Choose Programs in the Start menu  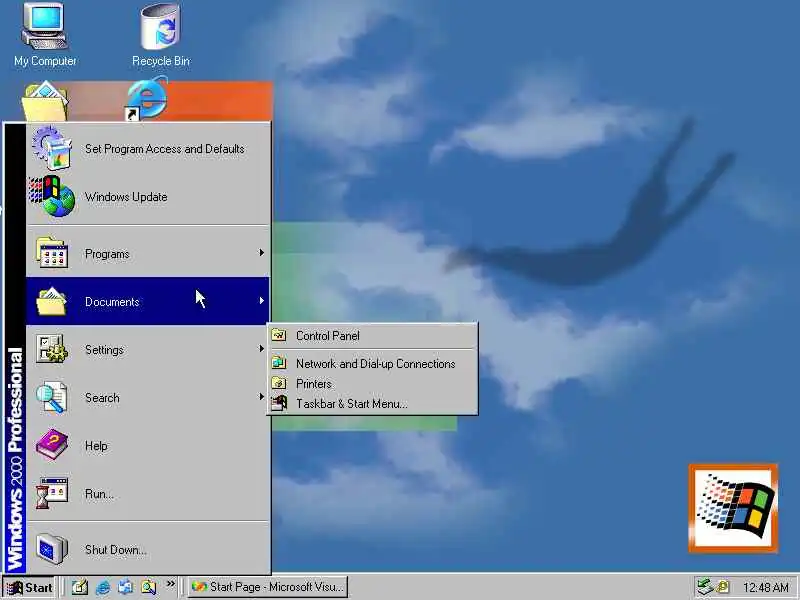(148, 254)
